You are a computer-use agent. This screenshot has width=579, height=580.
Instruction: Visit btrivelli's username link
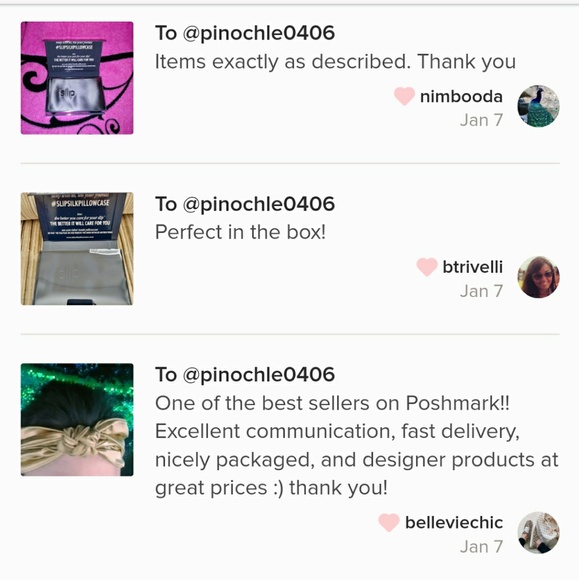[473, 267]
